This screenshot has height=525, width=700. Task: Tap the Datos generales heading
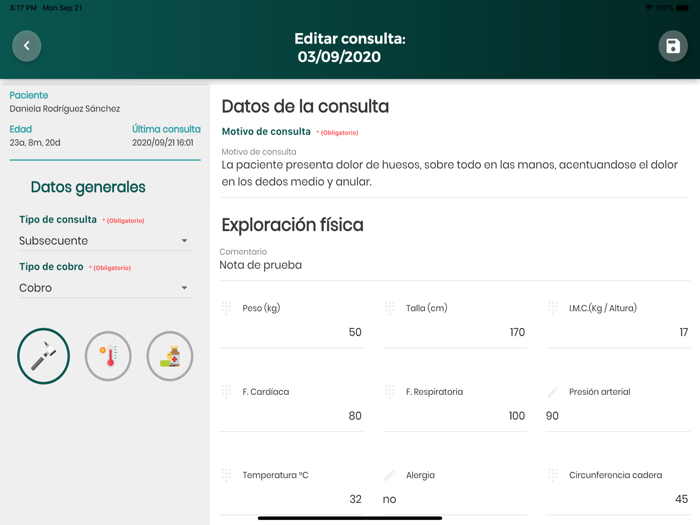[x=88, y=187]
